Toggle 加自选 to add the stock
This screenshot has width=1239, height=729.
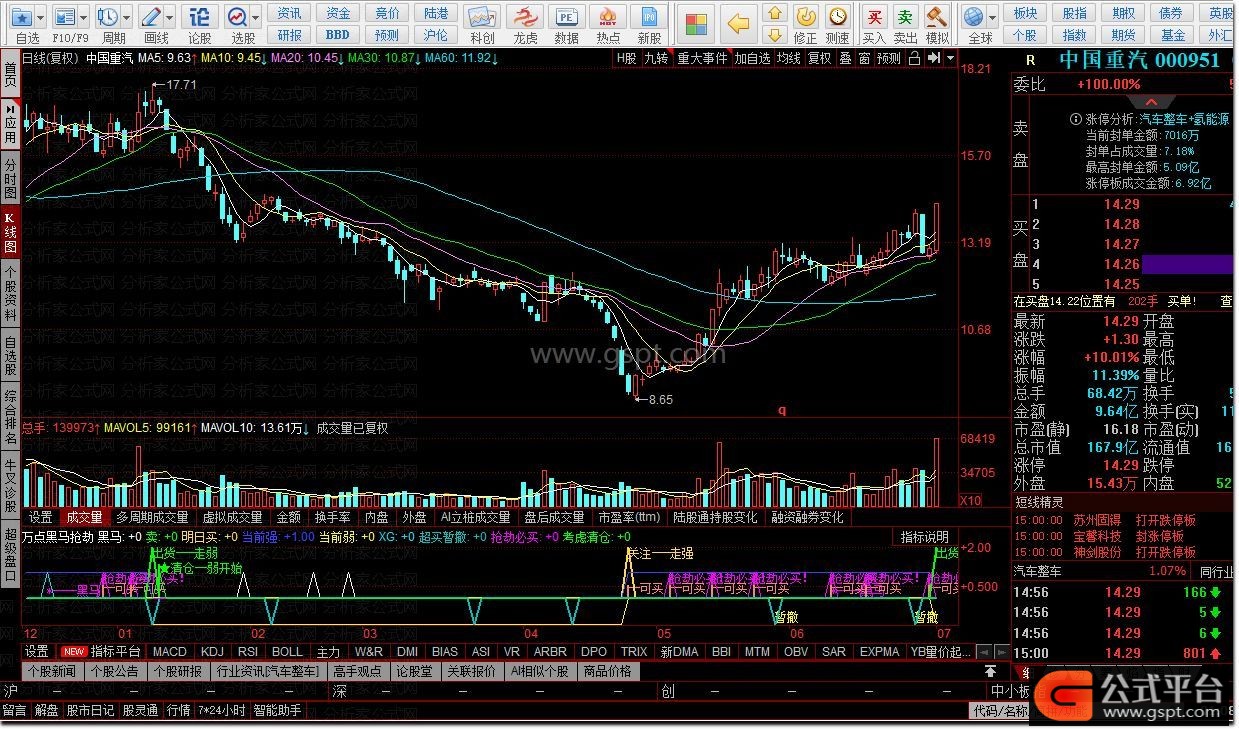point(753,58)
